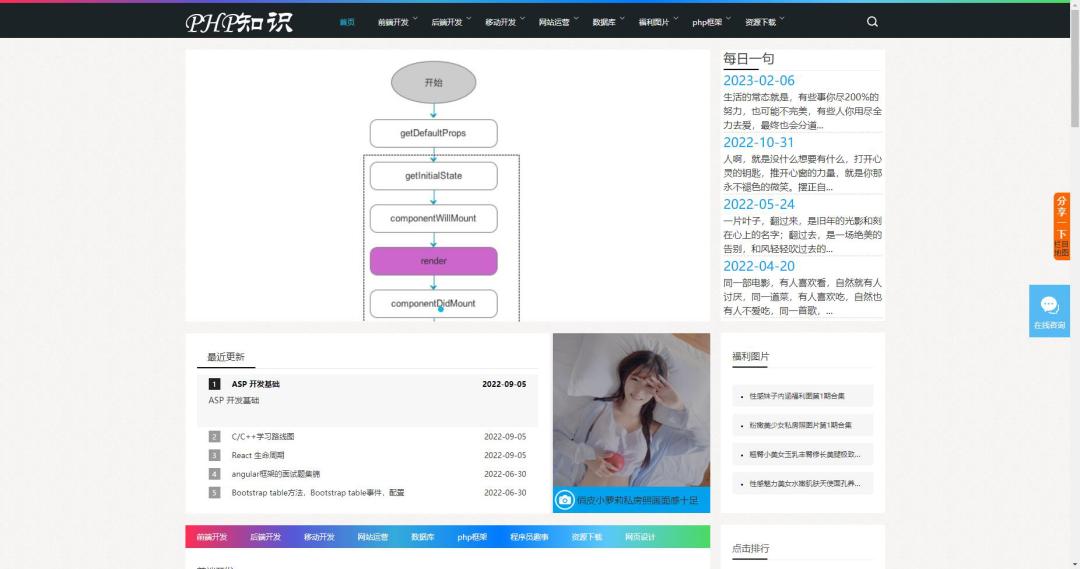Click the search magnifier icon in header
This screenshot has width=1080, height=569.
(872, 21)
